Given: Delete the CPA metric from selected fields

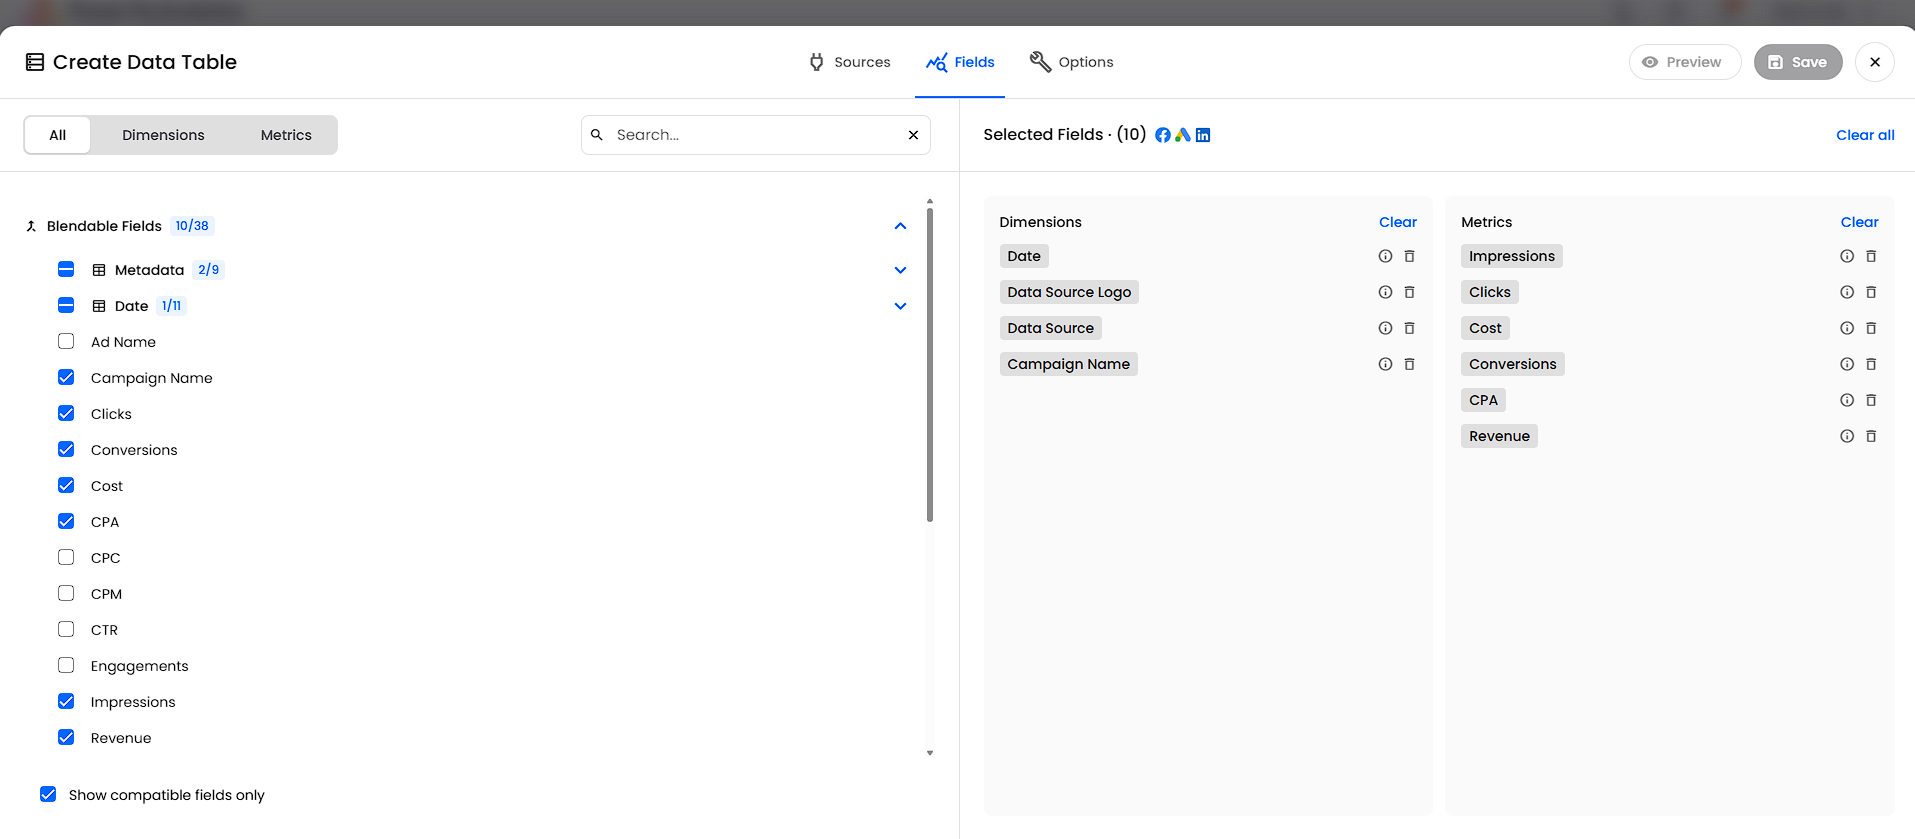Looking at the screenshot, I should click(x=1871, y=400).
